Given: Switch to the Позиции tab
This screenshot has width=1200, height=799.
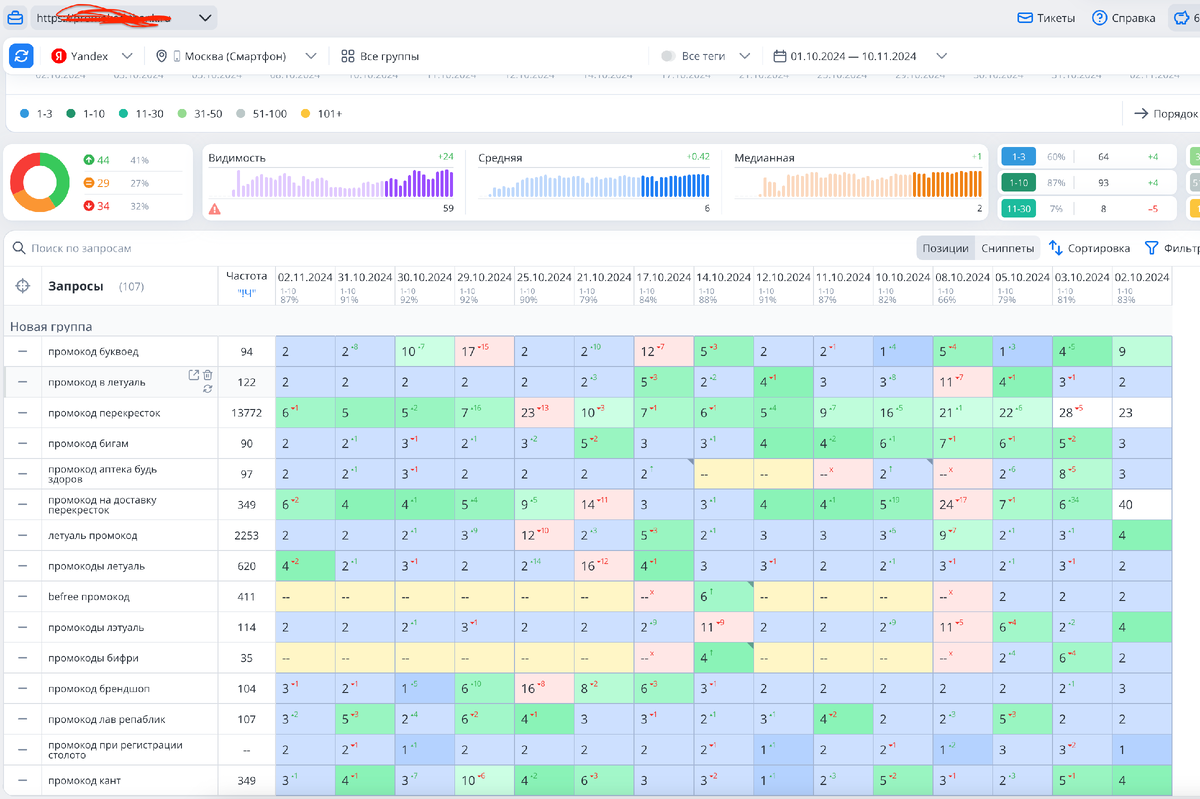Looking at the screenshot, I should pyautogui.click(x=945, y=248).
